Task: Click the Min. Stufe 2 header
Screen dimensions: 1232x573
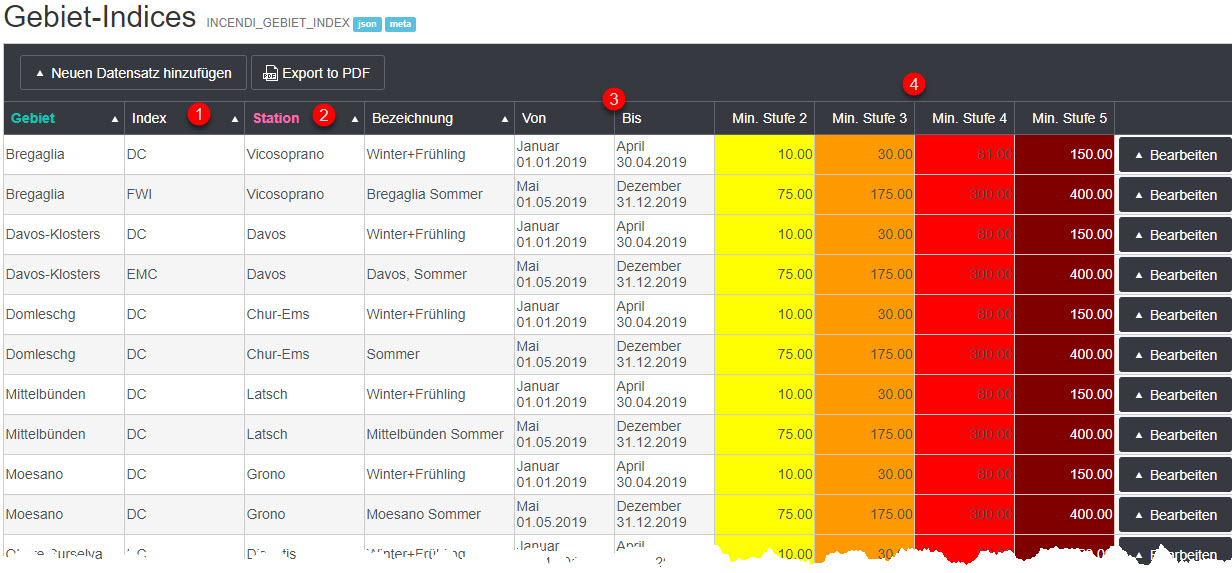Action: (765, 118)
